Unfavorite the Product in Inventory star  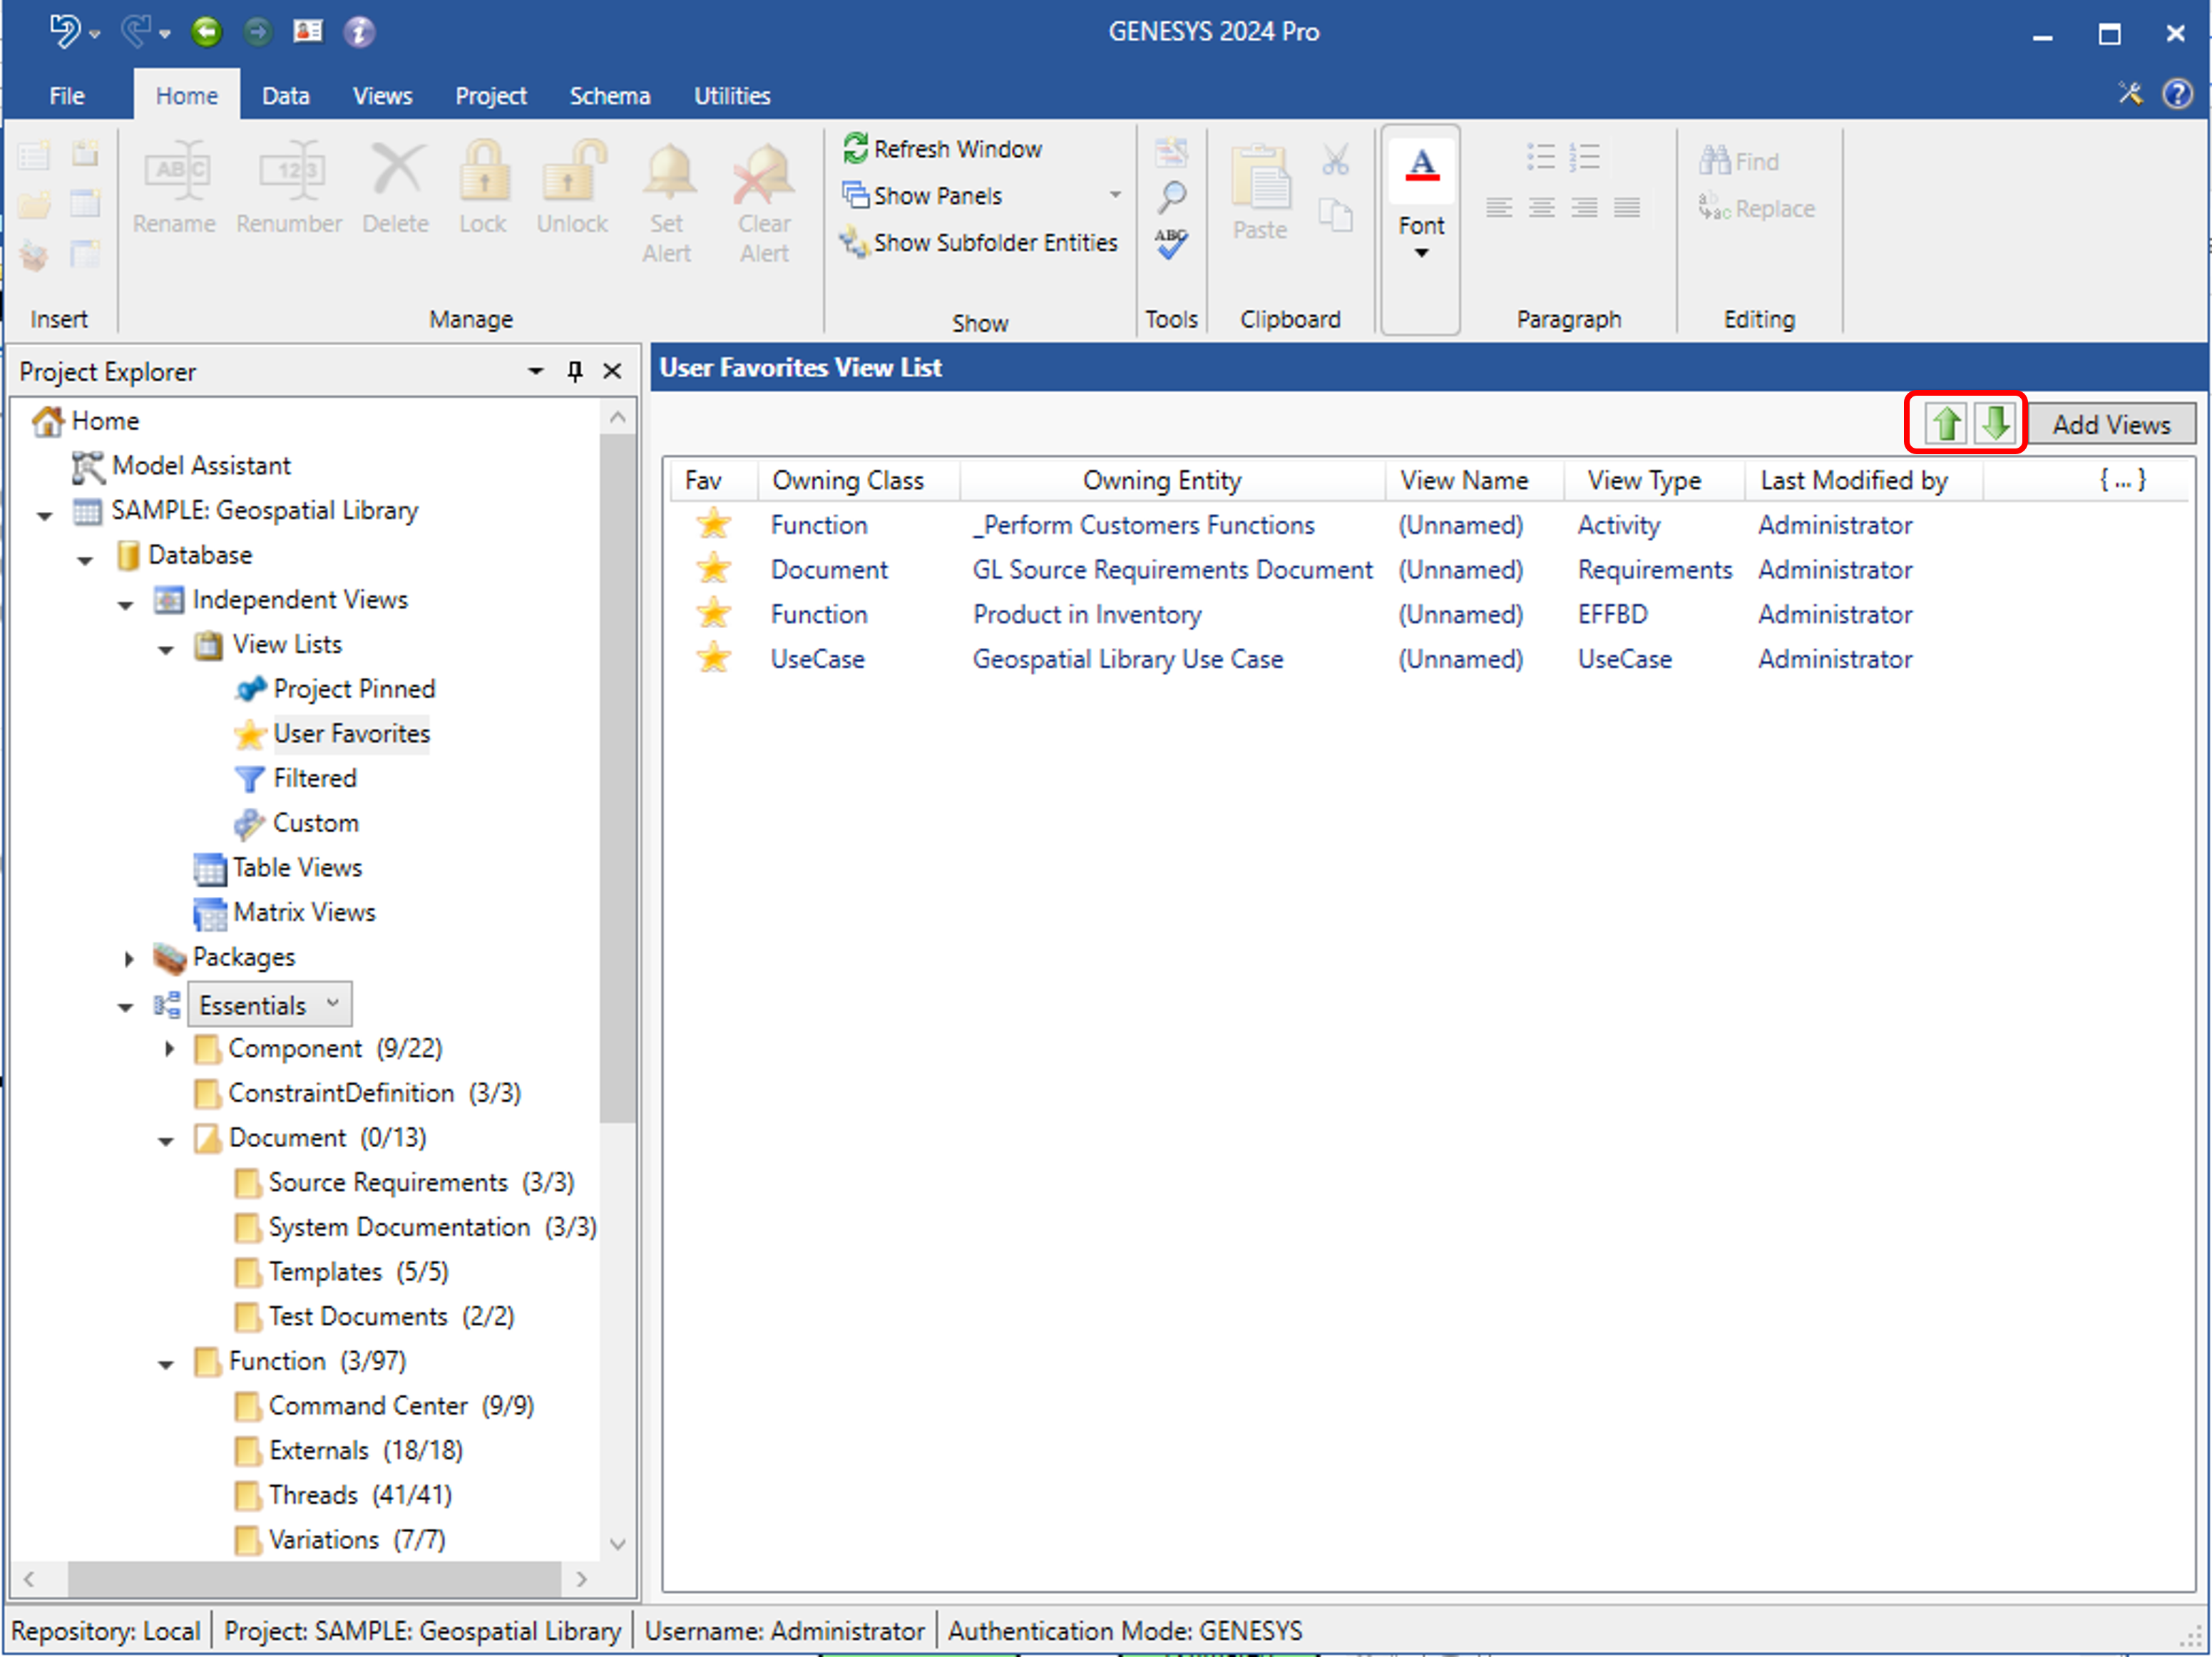pyautogui.click(x=714, y=614)
